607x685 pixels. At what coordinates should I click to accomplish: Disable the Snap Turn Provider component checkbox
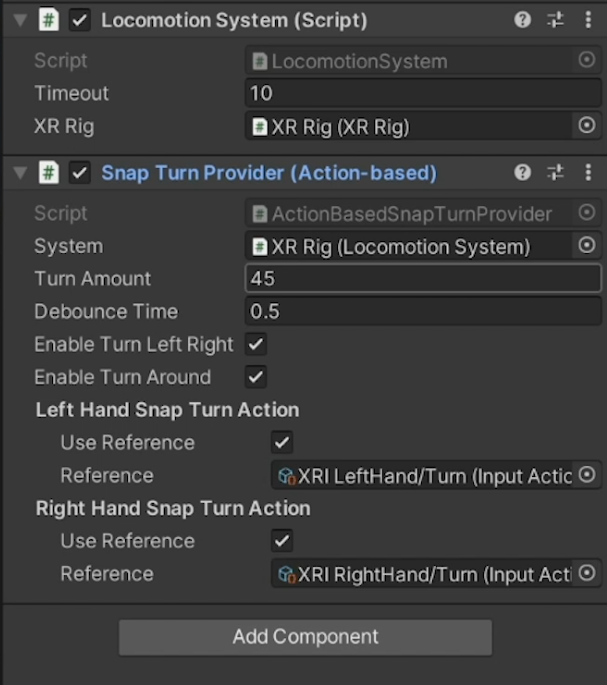(80, 173)
